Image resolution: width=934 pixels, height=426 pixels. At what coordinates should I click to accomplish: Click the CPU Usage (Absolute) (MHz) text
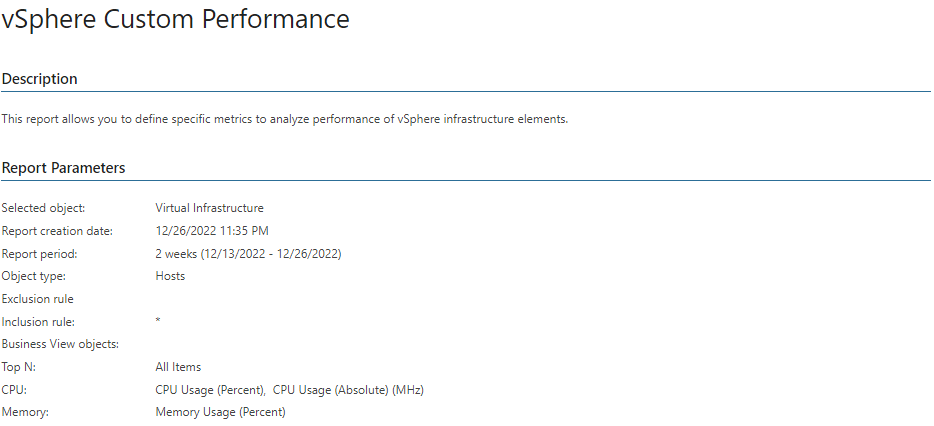pyautogui.click(x=348, y=390)
